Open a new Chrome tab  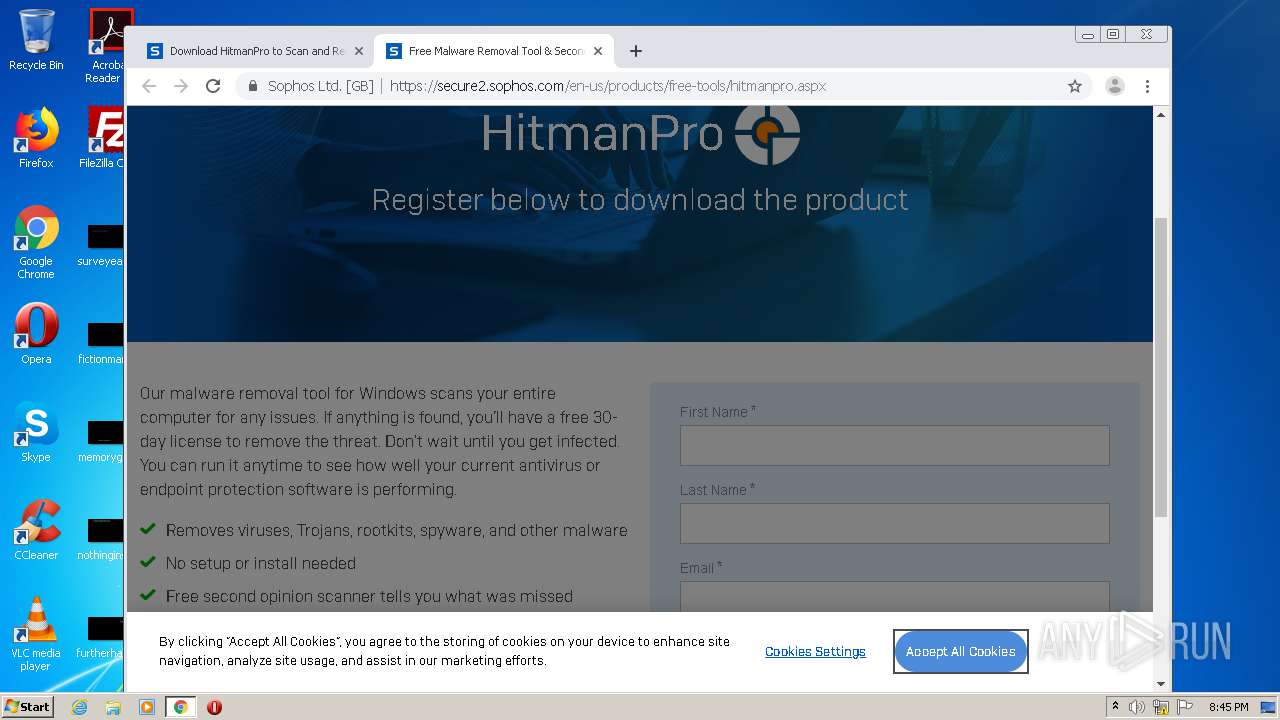(635, 51)
